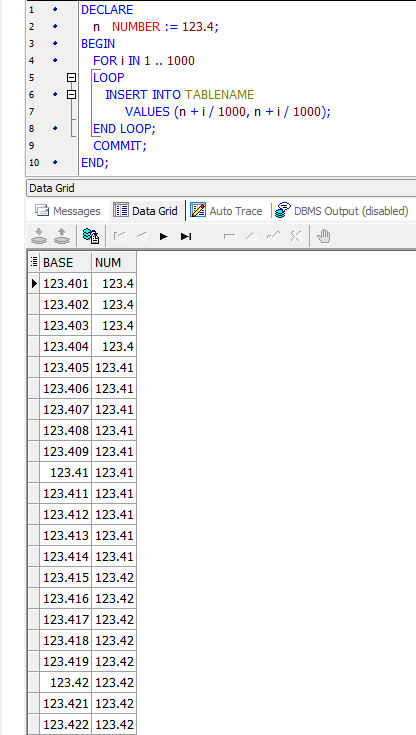Open the Auto Trace tab
This screenshot has width=416, height=735.
pos(226,211)
